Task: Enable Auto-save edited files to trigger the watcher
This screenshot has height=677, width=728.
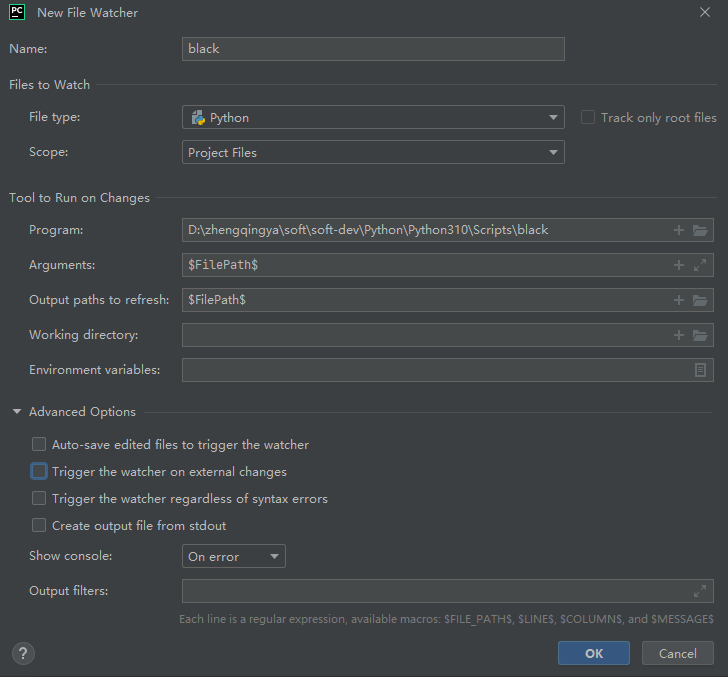Action: click(39, 444)
